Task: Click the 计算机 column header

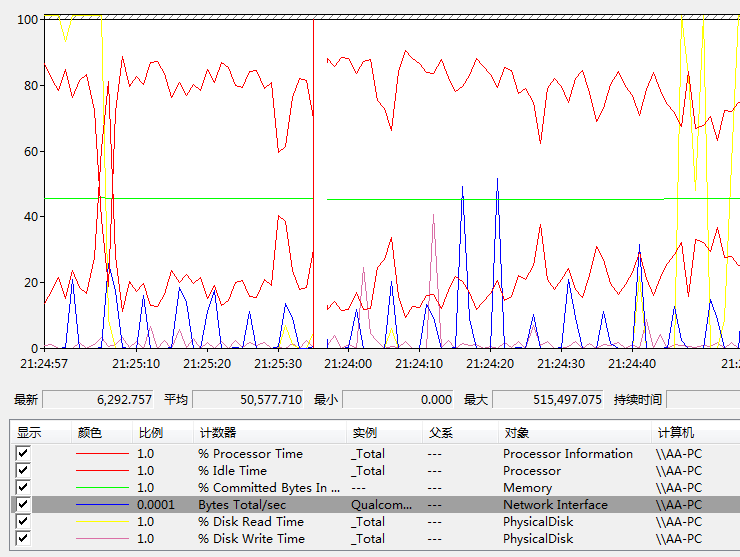Action: point(696,432)
